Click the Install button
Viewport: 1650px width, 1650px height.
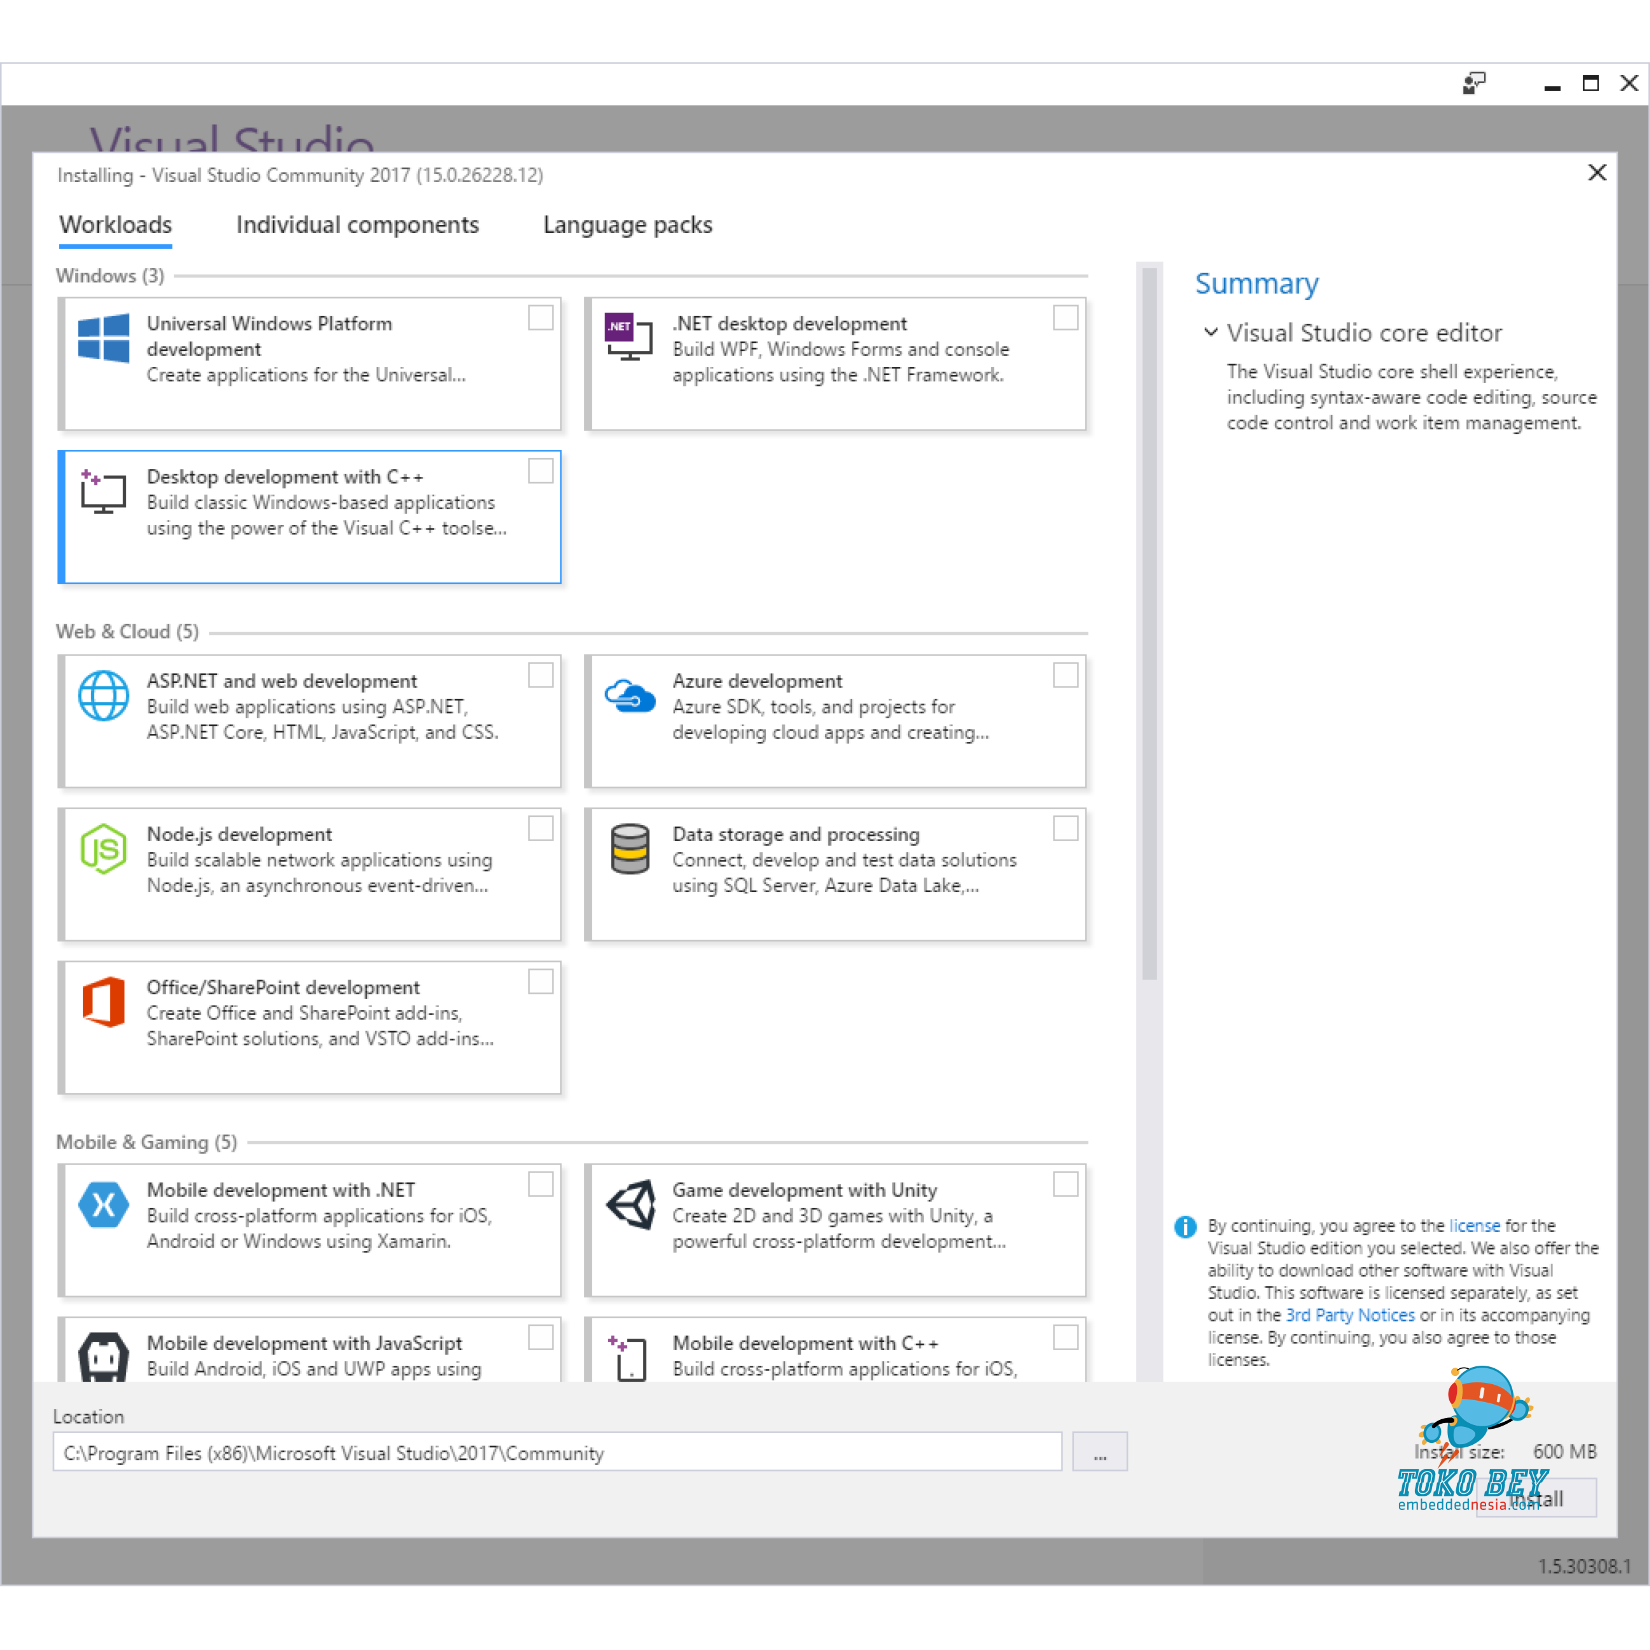(1536, 1498)
